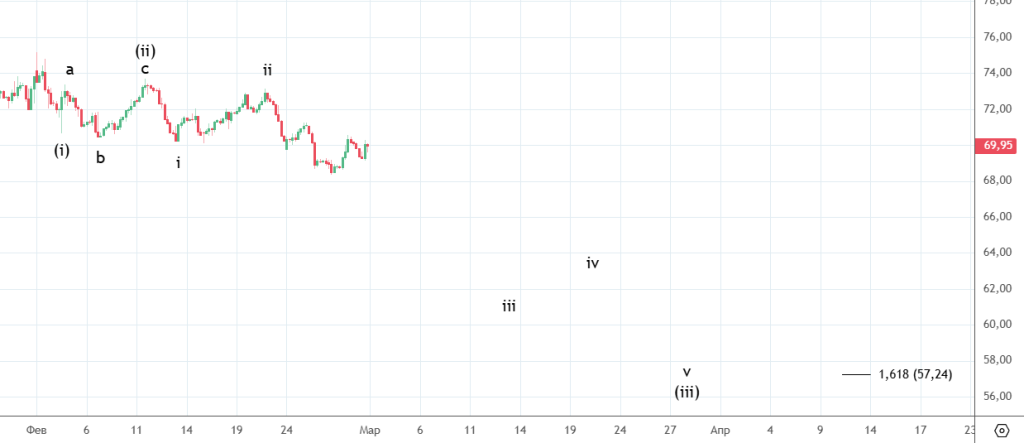Select the 'b' wave label
Screen dimensions: 1024x443
tap(100, 156)
